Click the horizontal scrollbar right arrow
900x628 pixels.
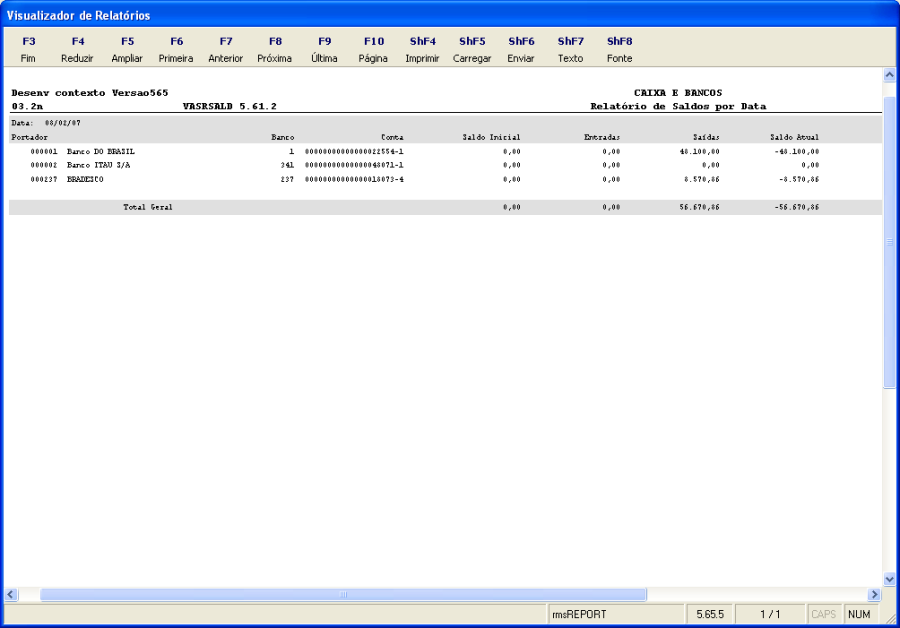click(872, 594)
